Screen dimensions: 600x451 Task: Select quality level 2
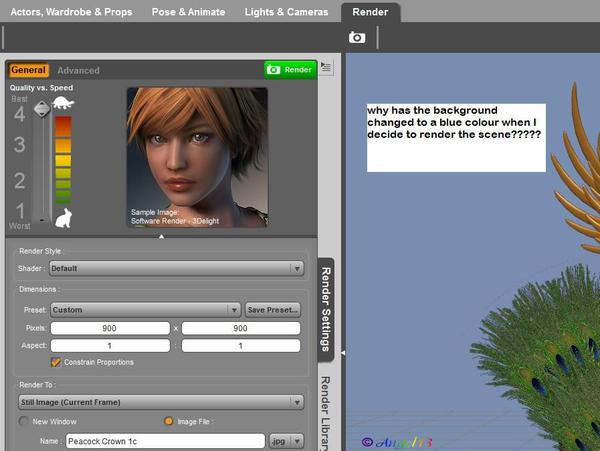coord(20,181)
